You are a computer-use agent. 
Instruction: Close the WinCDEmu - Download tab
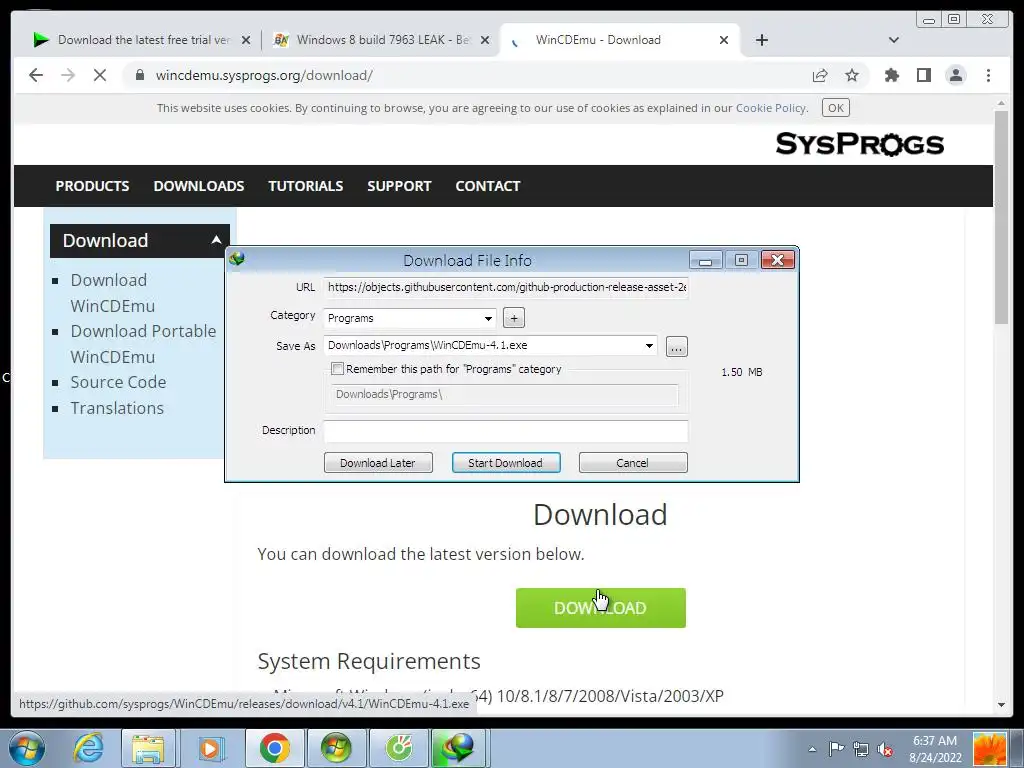coord(724,40)
